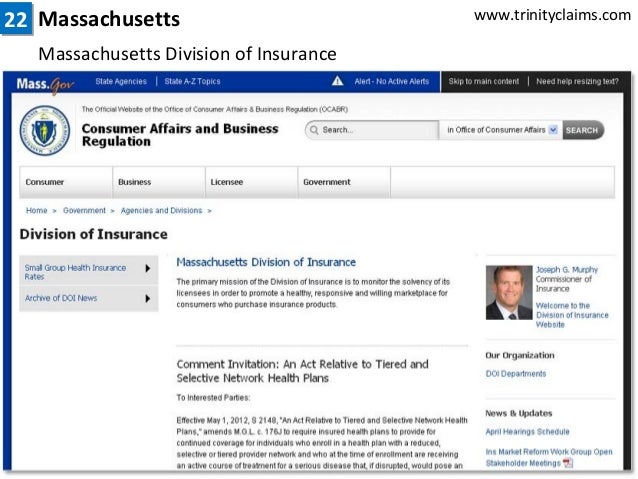Click the magnifier icon in search box
This screenshot has height=479, width=638.
pyautogui.click(x=314, y=130)
